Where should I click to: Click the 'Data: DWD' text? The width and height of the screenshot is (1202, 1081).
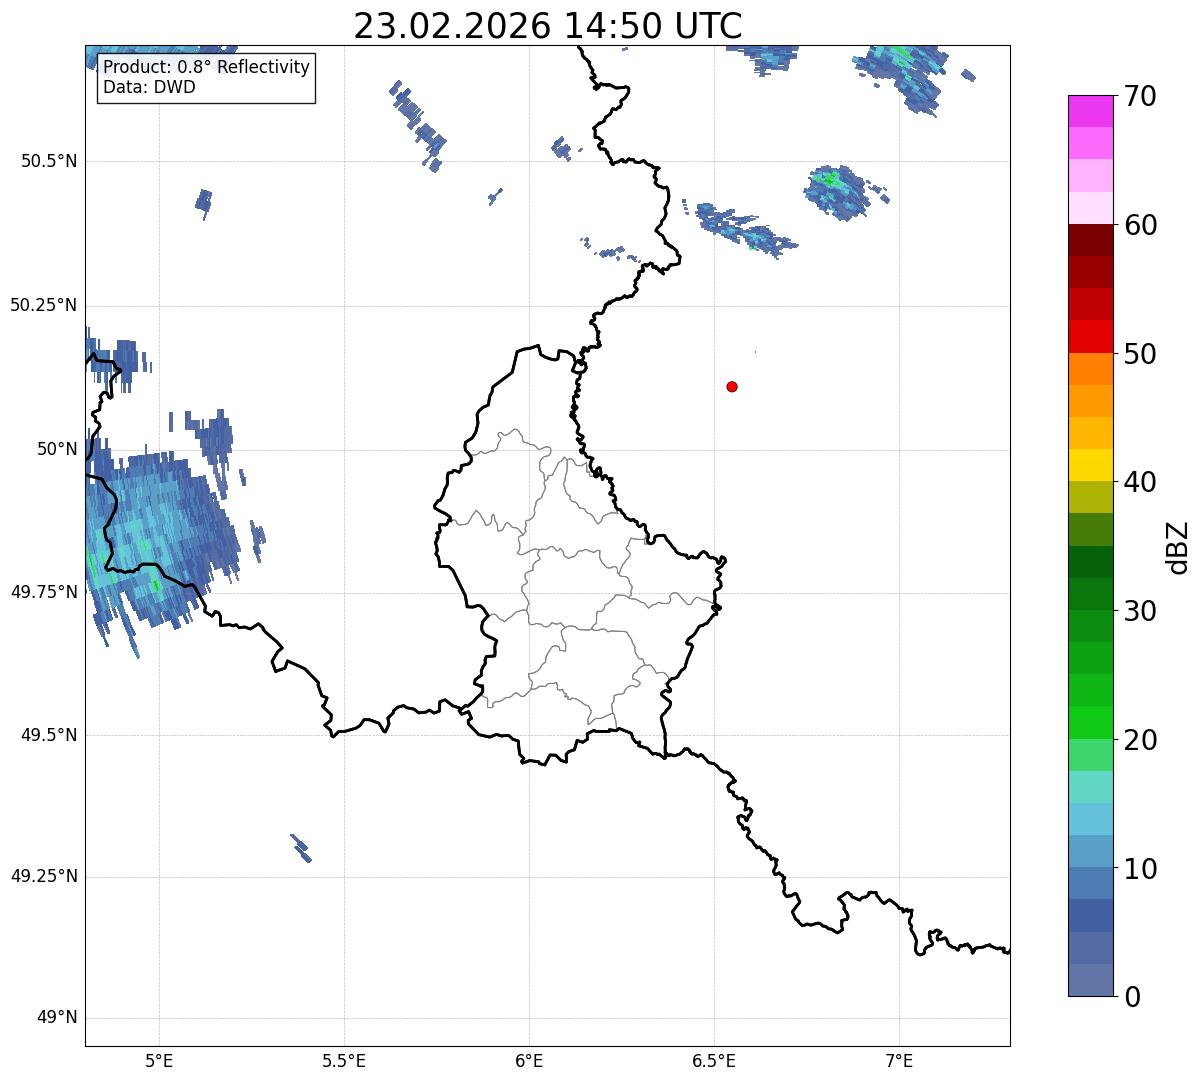(x=150, y=87)
